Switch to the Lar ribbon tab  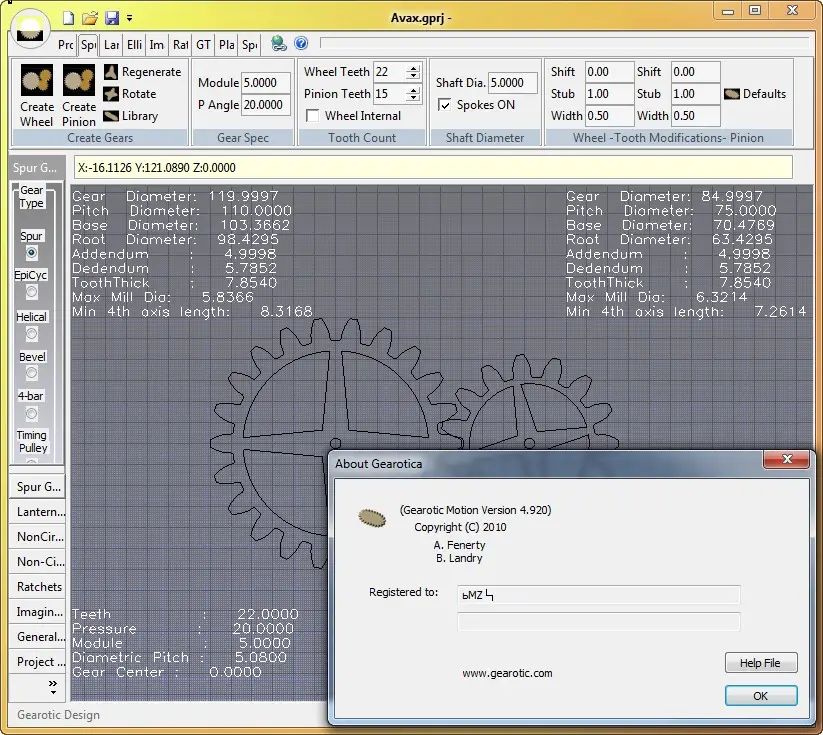[x=111, y=45]
